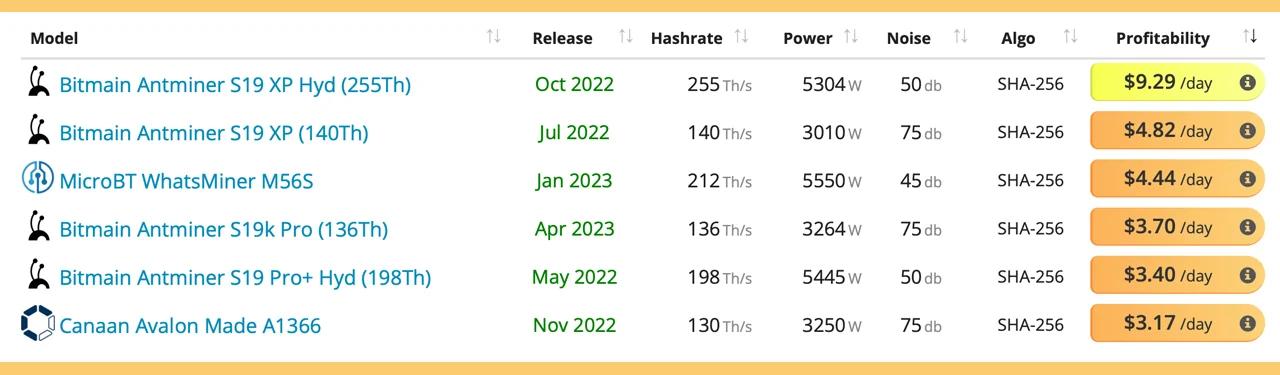Click the $3.40 /day profitability badge
Viewport: 1280px width, 375px height.
pos(1177,275)
